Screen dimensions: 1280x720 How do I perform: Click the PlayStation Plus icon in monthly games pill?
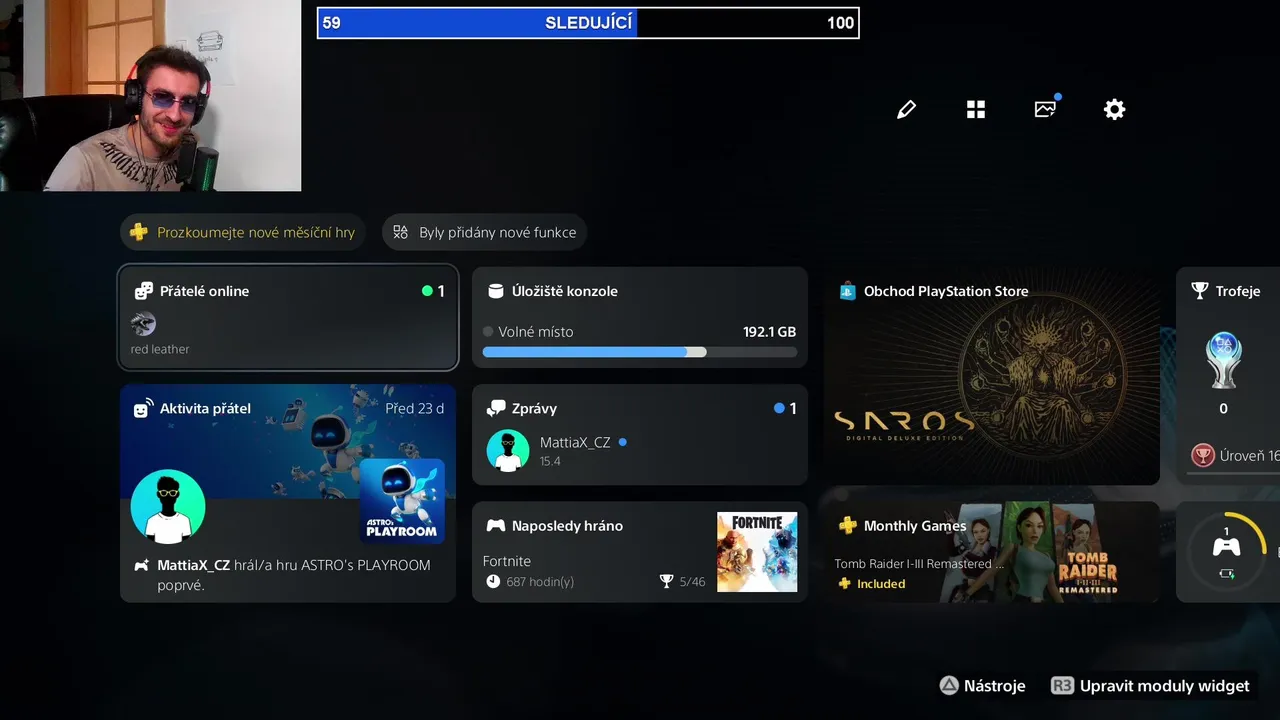(139, 232)
